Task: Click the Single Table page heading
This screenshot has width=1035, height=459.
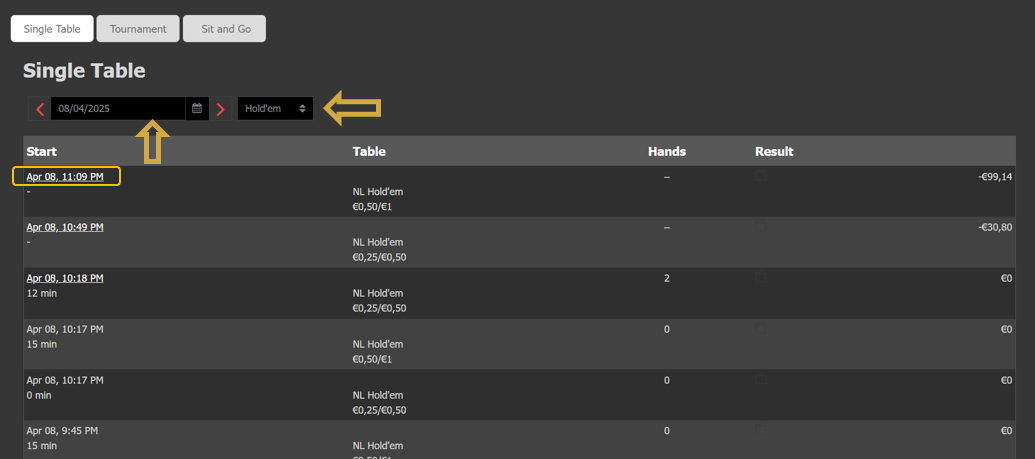Action: click(84, 71)
